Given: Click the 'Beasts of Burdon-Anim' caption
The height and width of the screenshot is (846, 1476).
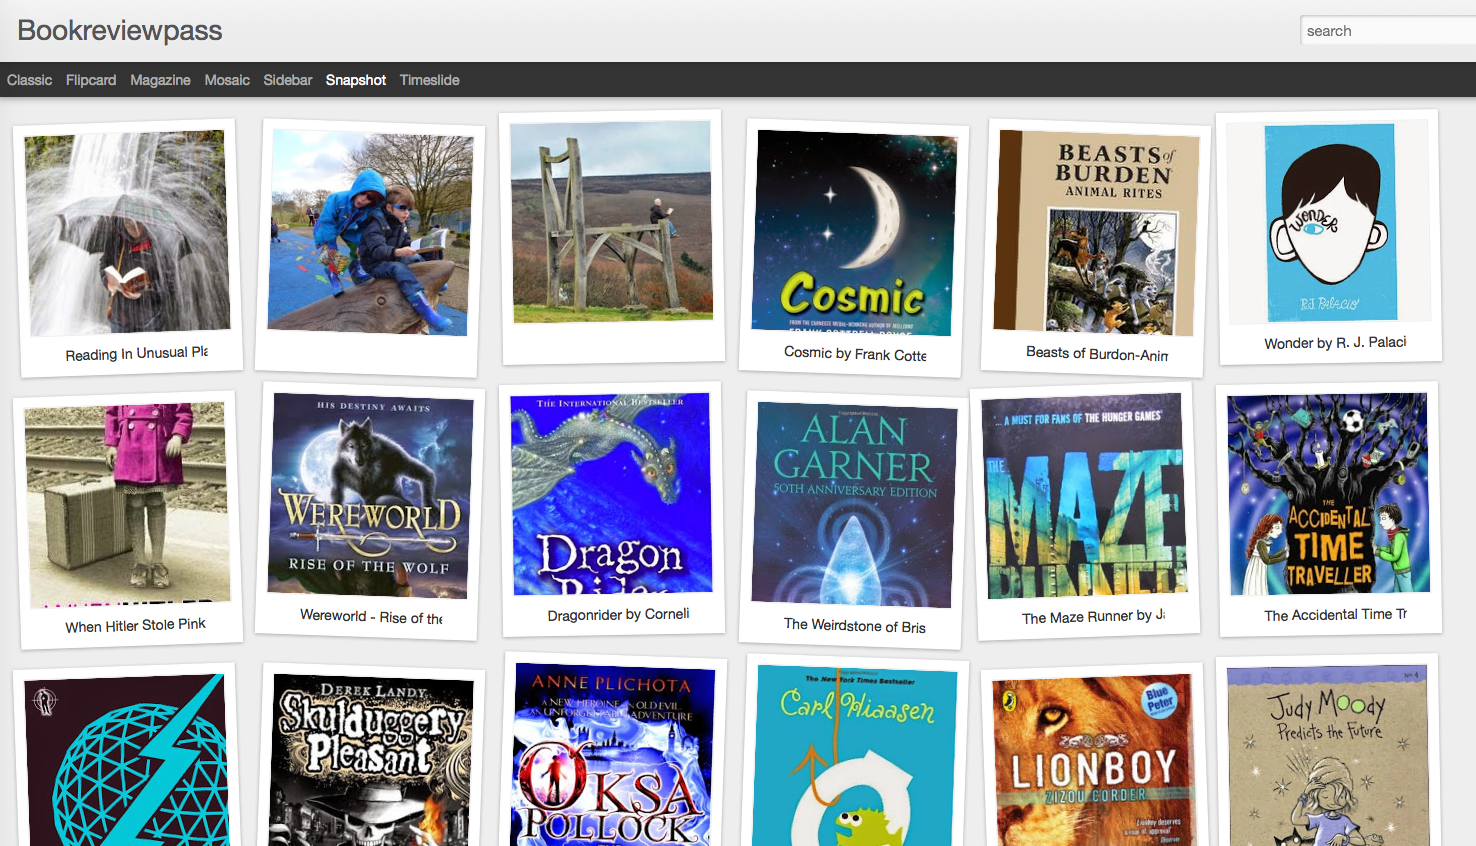Looking at the screenshot, I should [1097, 353].
